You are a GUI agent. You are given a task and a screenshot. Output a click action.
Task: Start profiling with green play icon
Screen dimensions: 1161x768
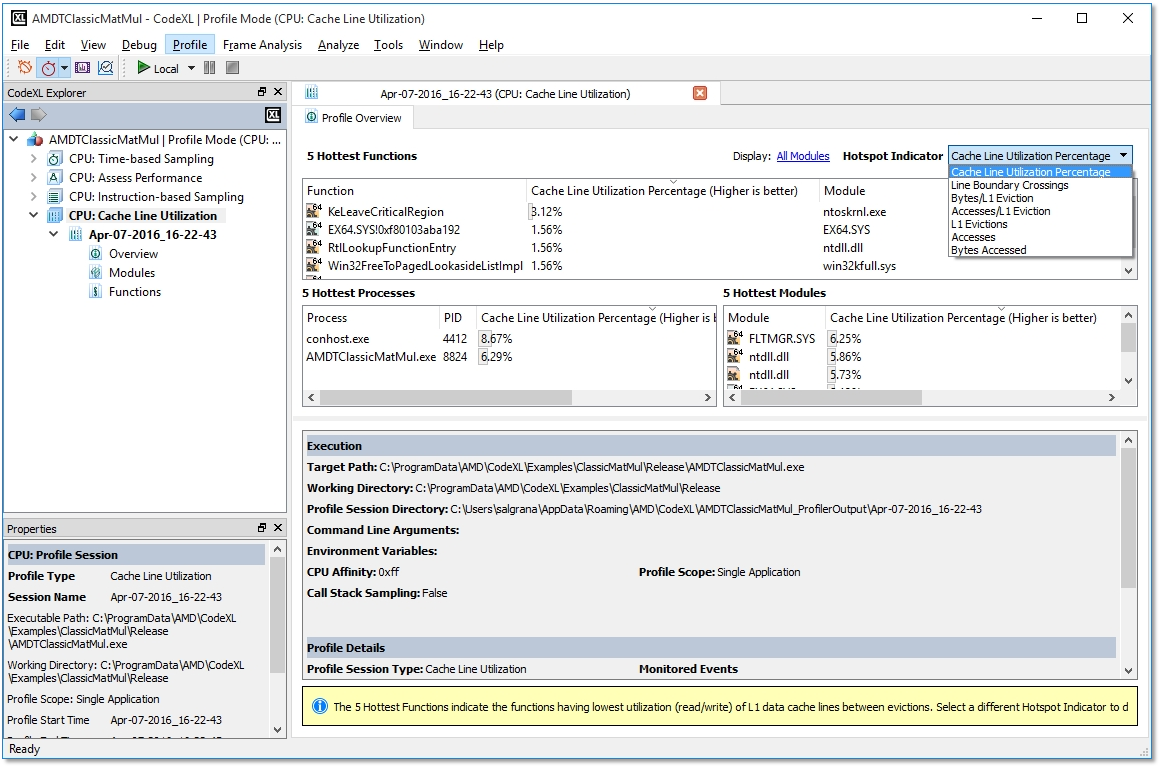pyautogui.click(x=144, y=68)
